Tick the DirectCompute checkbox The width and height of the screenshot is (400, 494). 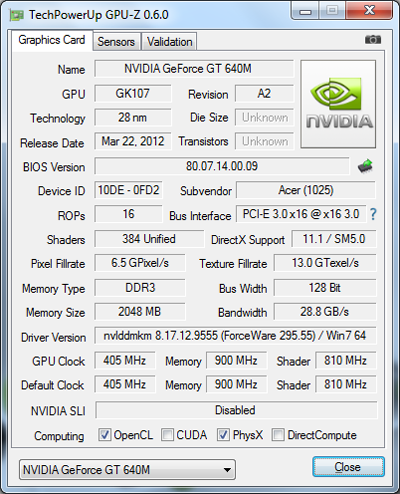(278, 435)
